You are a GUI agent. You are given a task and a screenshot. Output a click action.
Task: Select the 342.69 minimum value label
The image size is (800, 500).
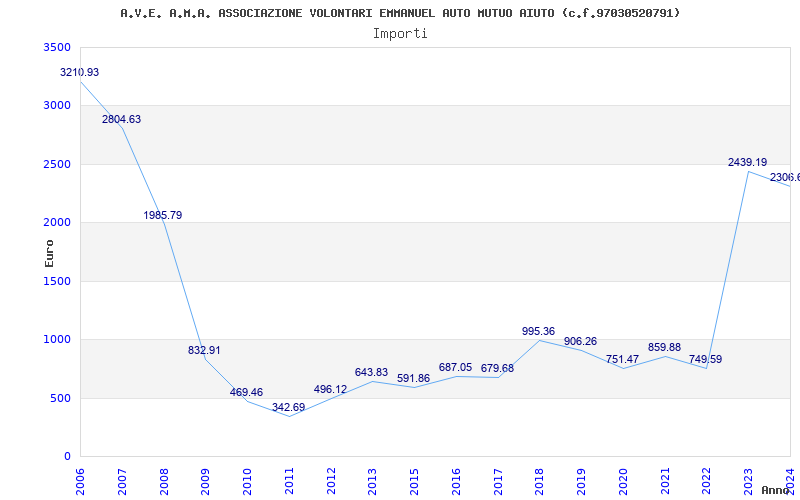point(288,407)
